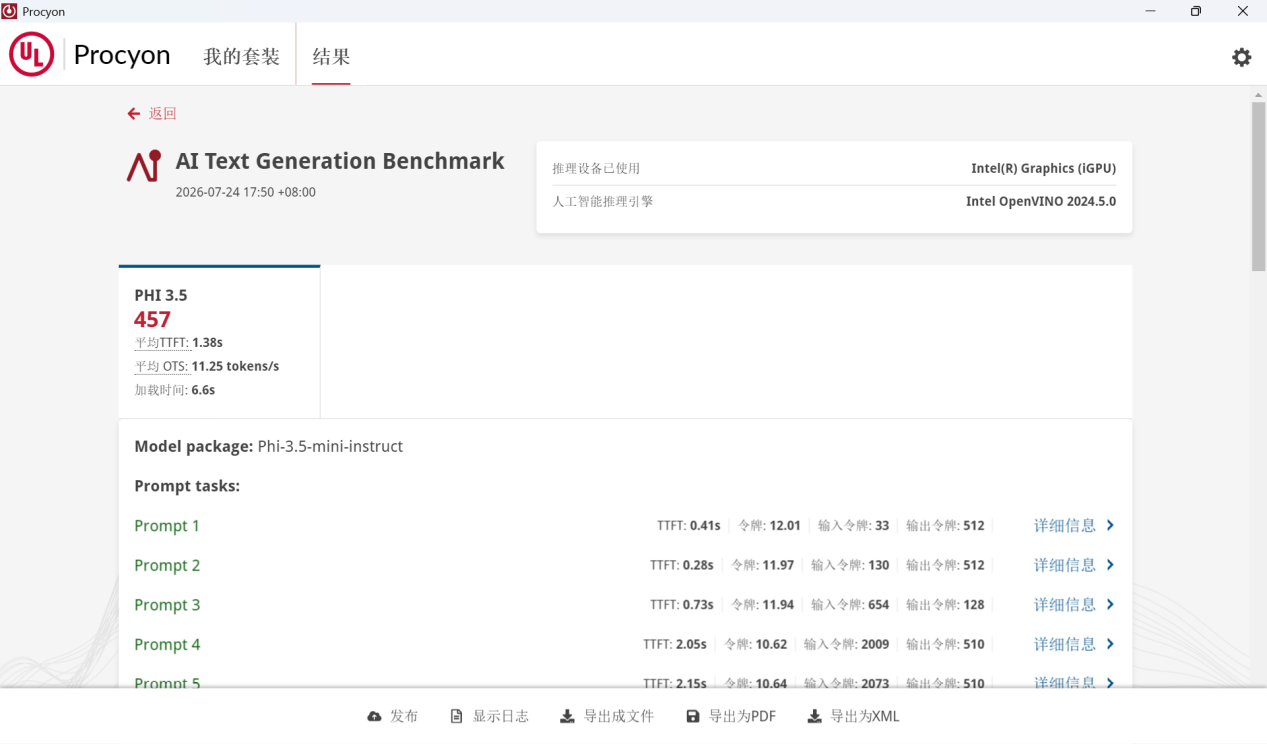Click the 发布 cloud upload icon
The image size is (1267, 744).
374,716
